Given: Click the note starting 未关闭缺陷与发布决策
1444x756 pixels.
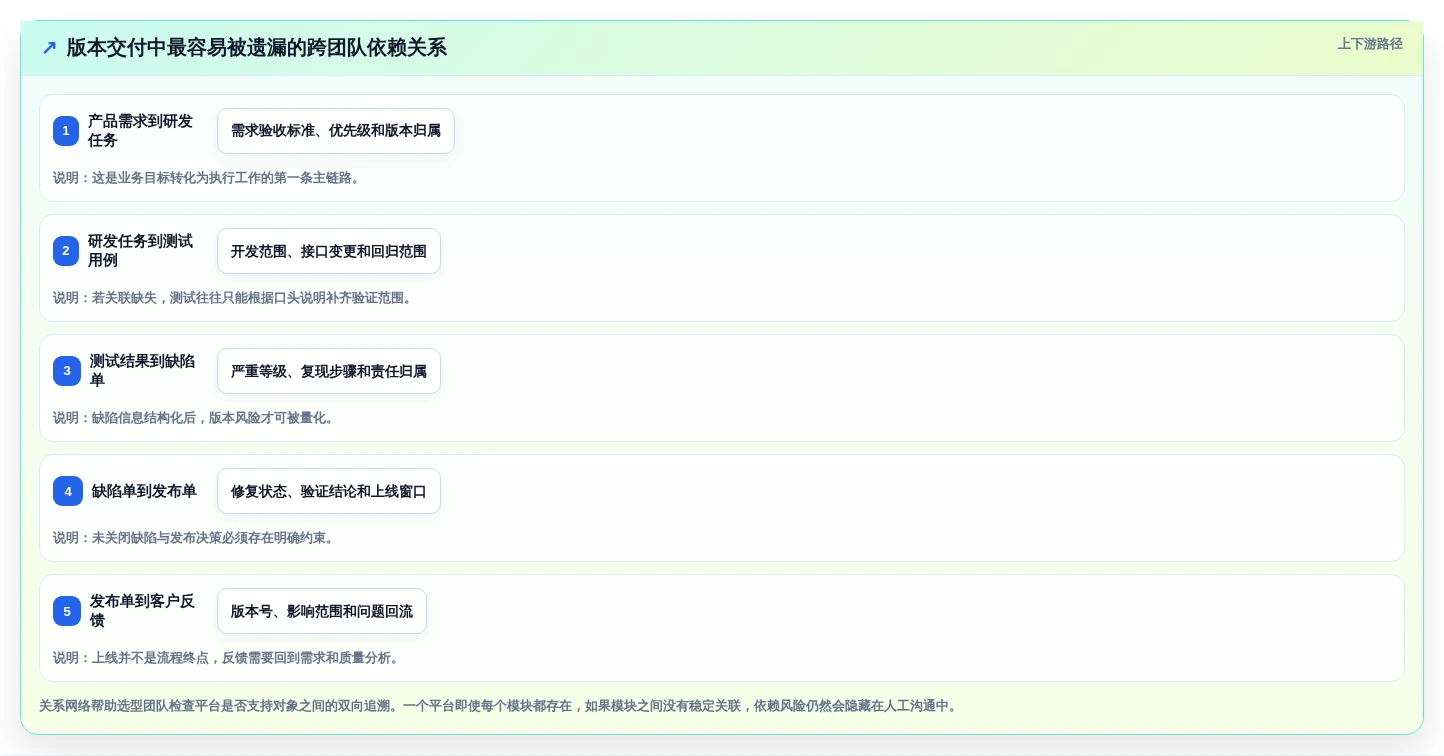Looking at the screenshot, I should pyautogui.click(x=194, y=538).
